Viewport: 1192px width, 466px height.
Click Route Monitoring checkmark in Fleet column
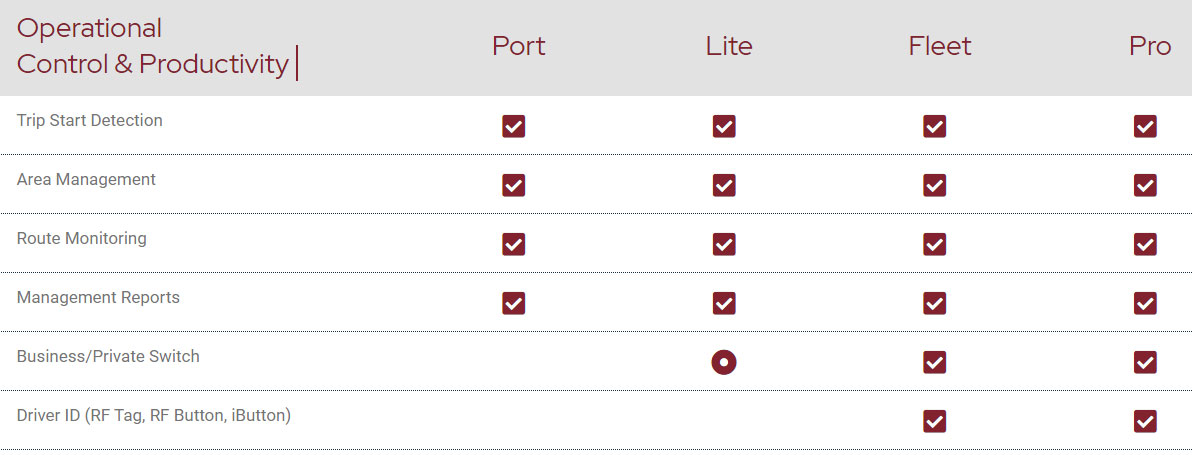(x=935, y=244)
